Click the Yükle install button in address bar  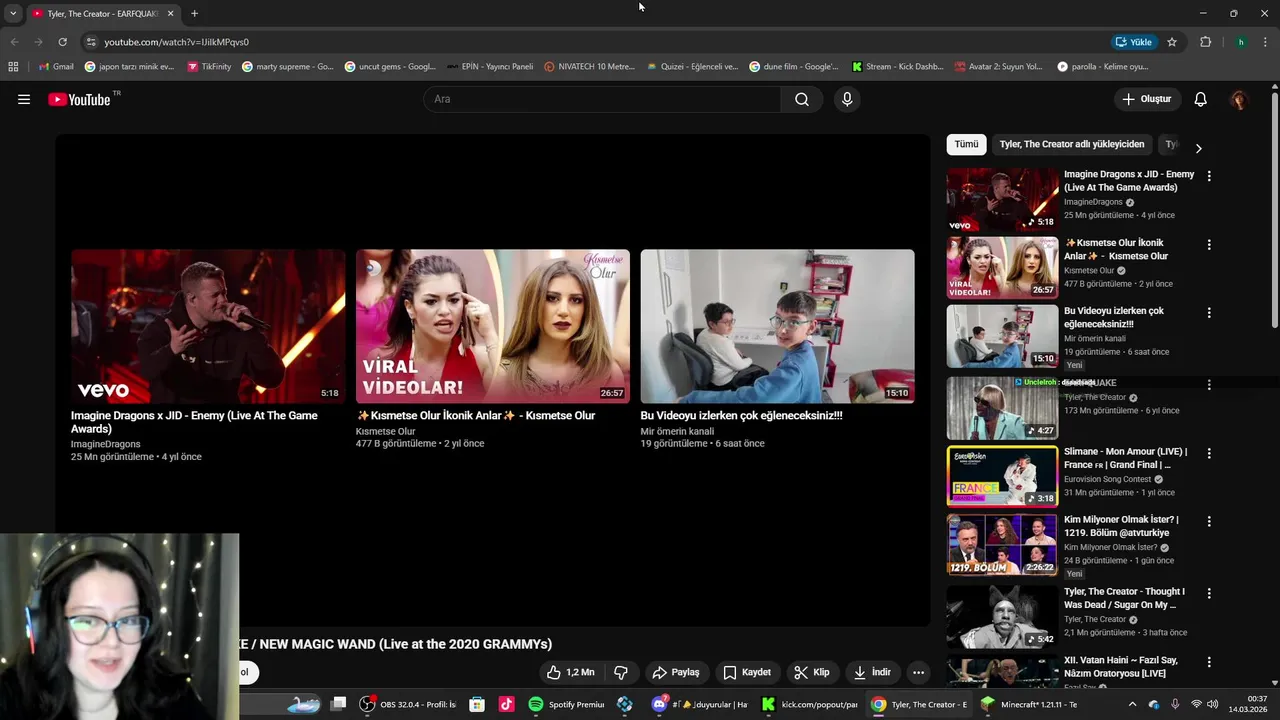[x=1134, y=42]
